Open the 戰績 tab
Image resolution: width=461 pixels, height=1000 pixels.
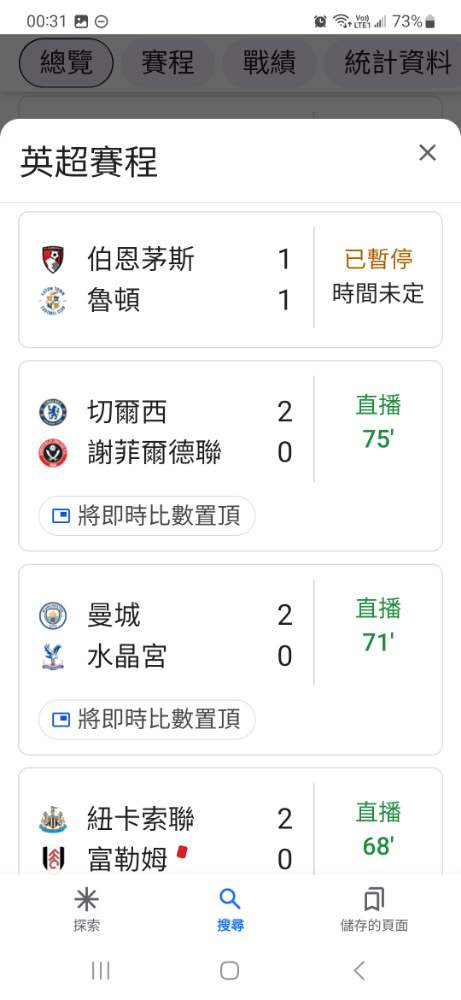tap(269, 62)
